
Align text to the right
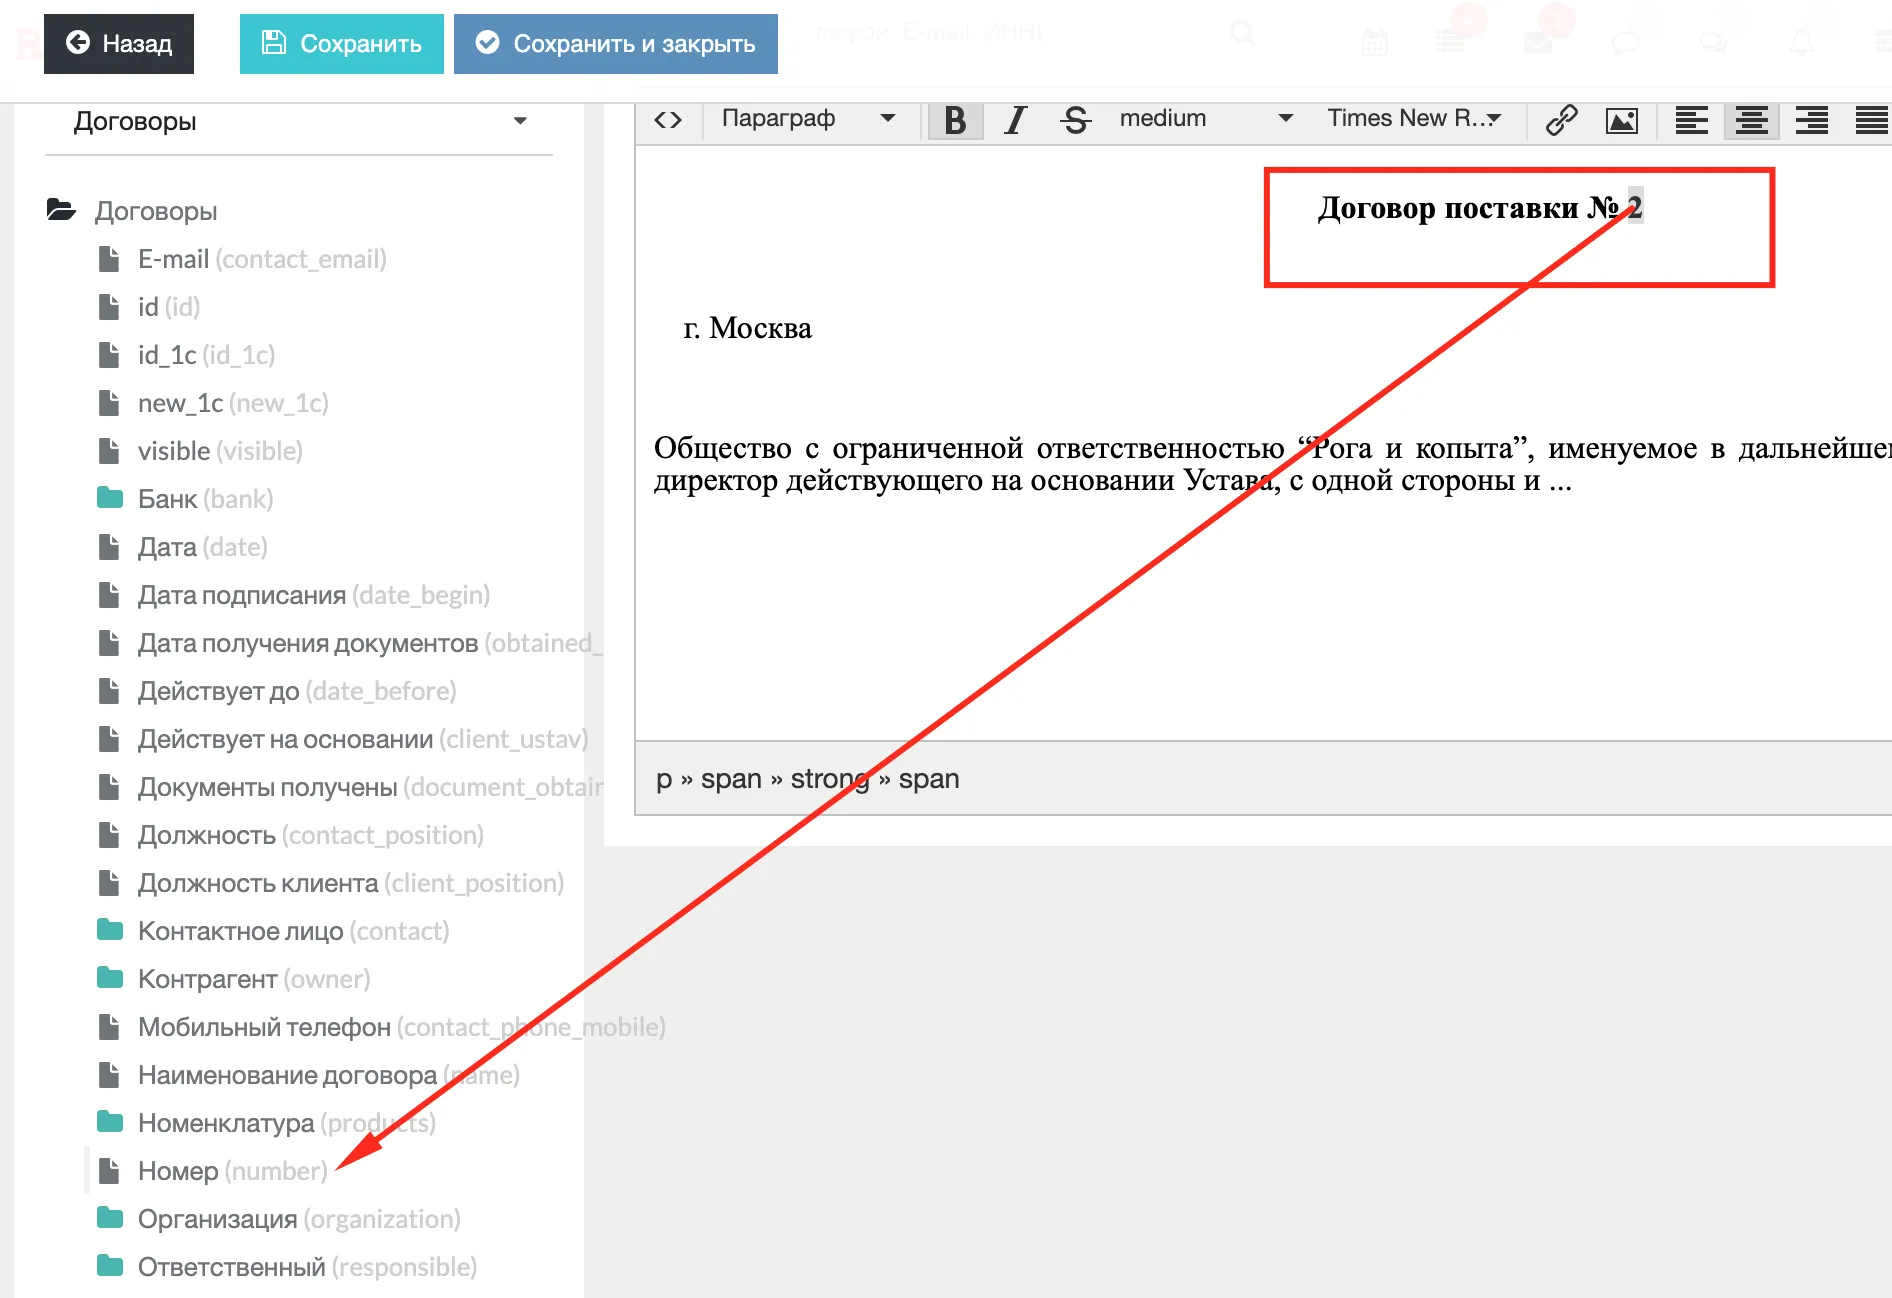pos(1811,120)
